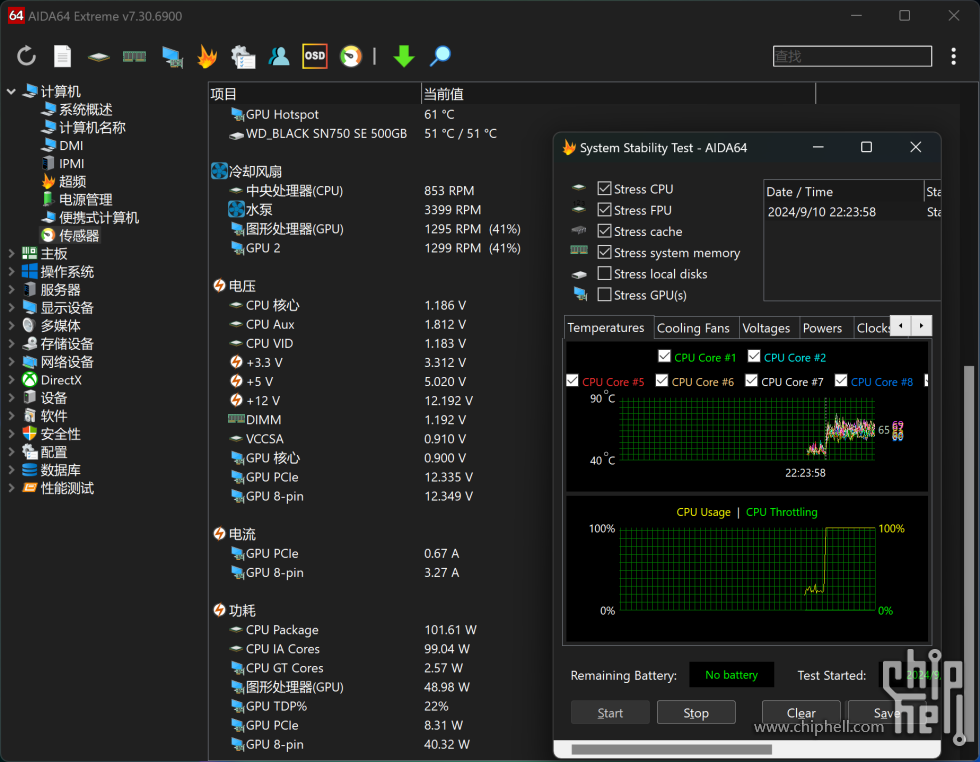Click the magnifier search toolbar icon

tap(440, 56)
